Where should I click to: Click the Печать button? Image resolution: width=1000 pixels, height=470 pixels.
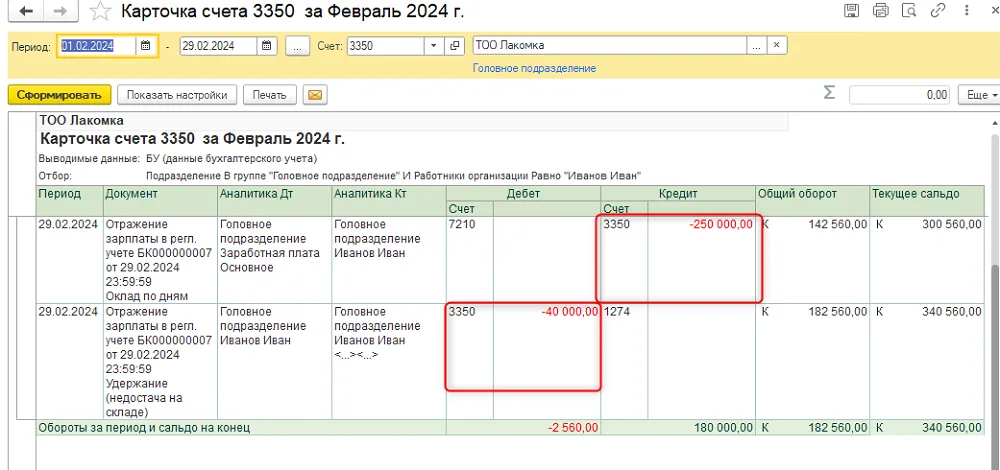point(269,95)
